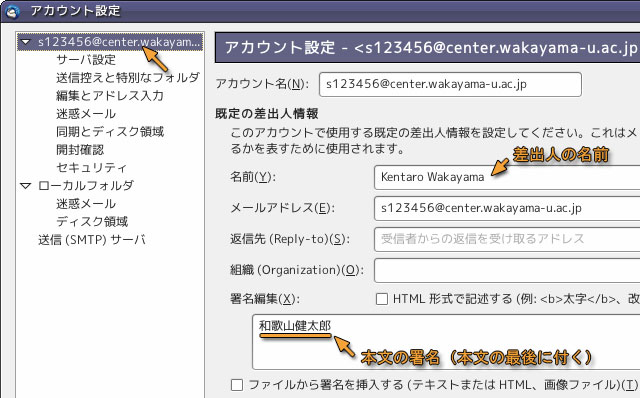Open ディスク領域 under ローカルフォルダ
Viewport: 640px width, 398px height.
tap(92, 221)
